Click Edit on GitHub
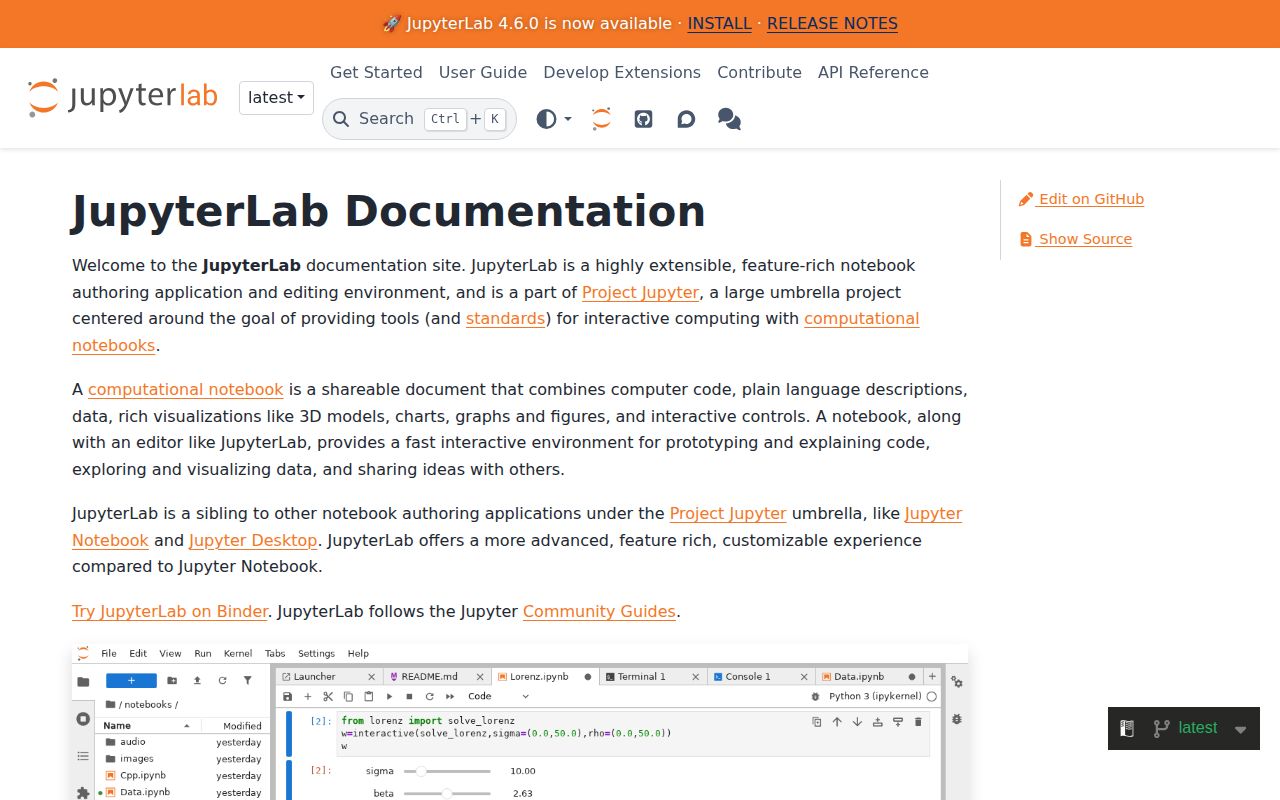 point(1081,199)
